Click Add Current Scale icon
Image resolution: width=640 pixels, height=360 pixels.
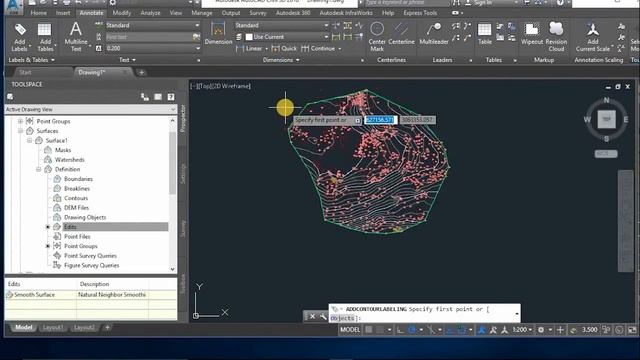[593, 37]
